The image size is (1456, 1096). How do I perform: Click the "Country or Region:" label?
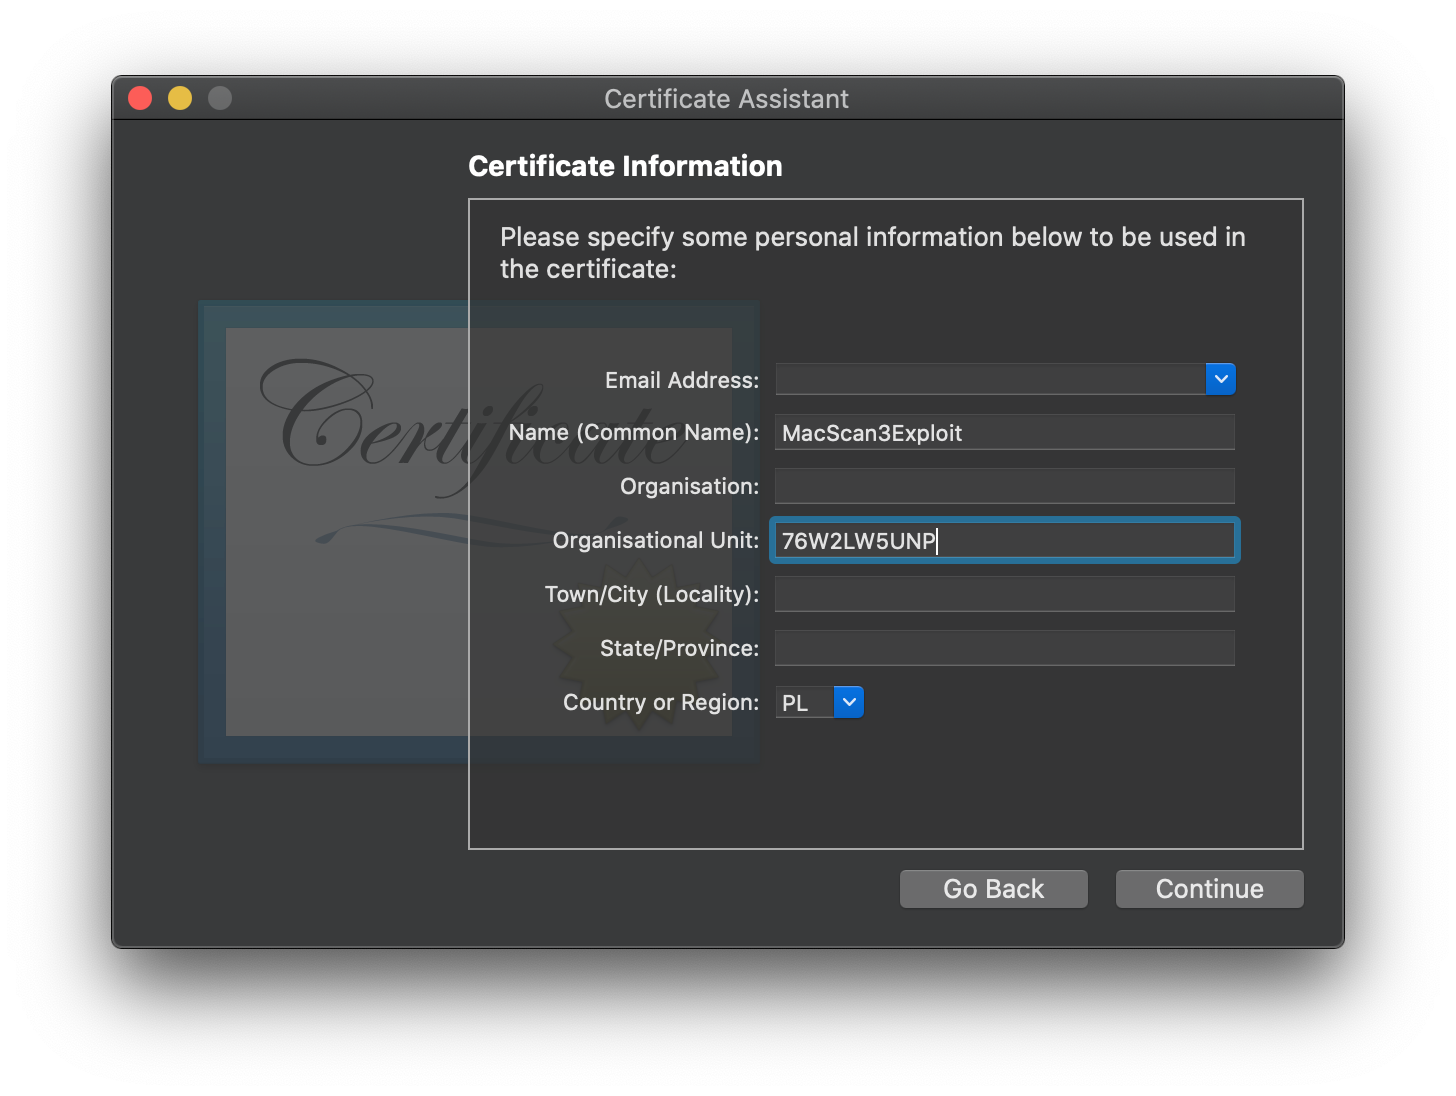point(661,702)
